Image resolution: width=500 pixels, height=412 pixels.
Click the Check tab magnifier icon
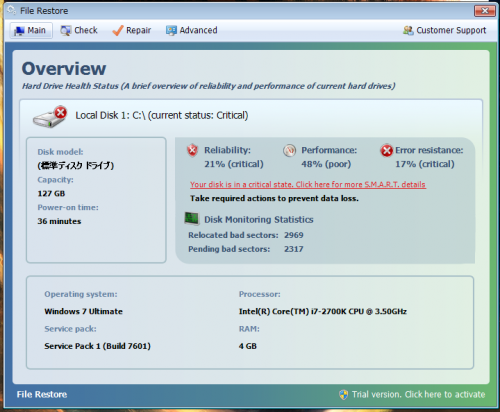66,31
